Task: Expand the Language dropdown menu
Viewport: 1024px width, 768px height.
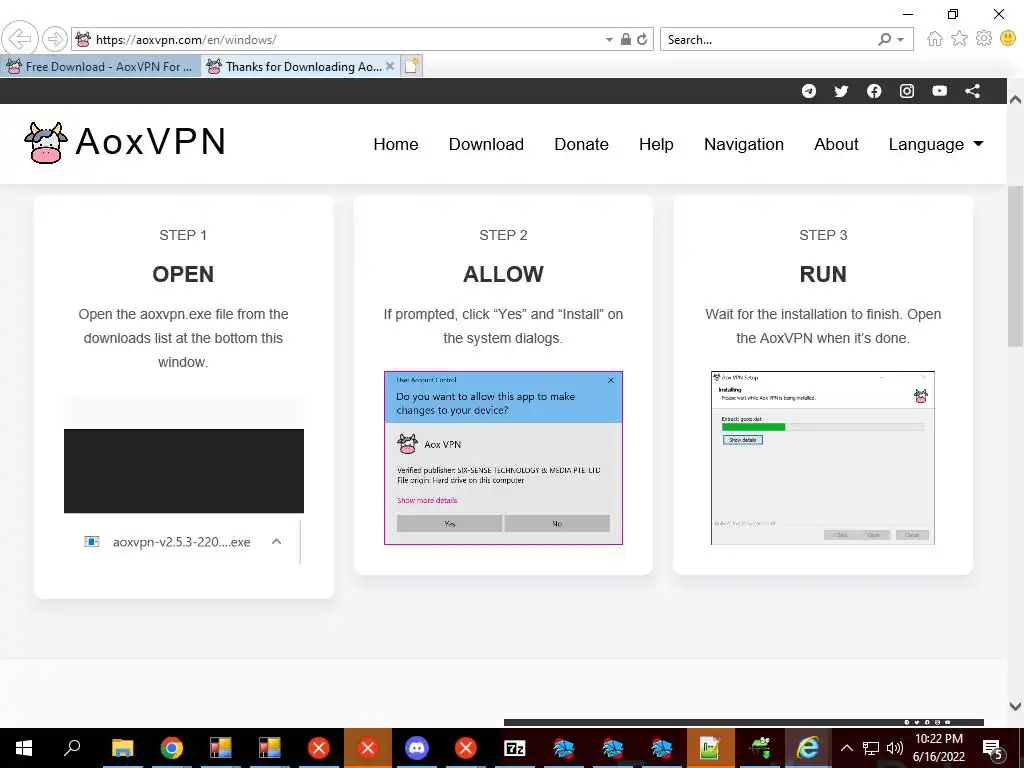Action: tap(936, 144)
